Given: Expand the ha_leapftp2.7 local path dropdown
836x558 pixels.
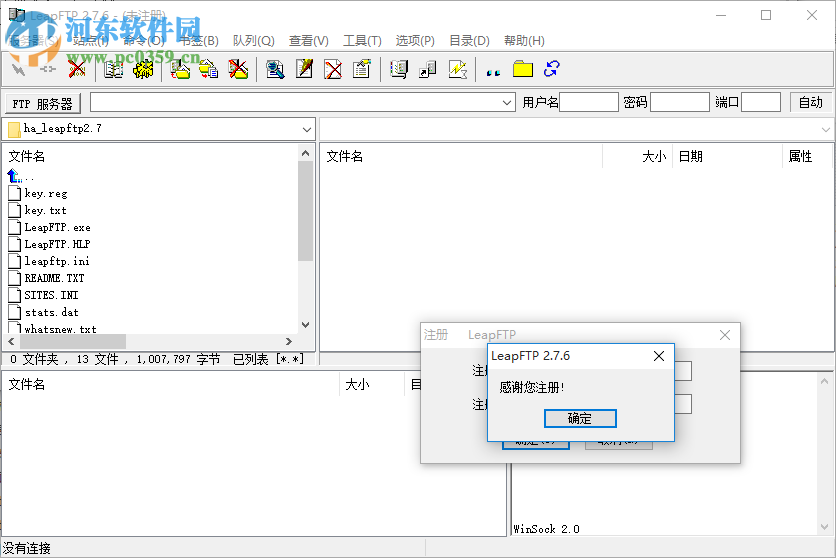Looking at the screenshot, I should (x=307, y=130).
